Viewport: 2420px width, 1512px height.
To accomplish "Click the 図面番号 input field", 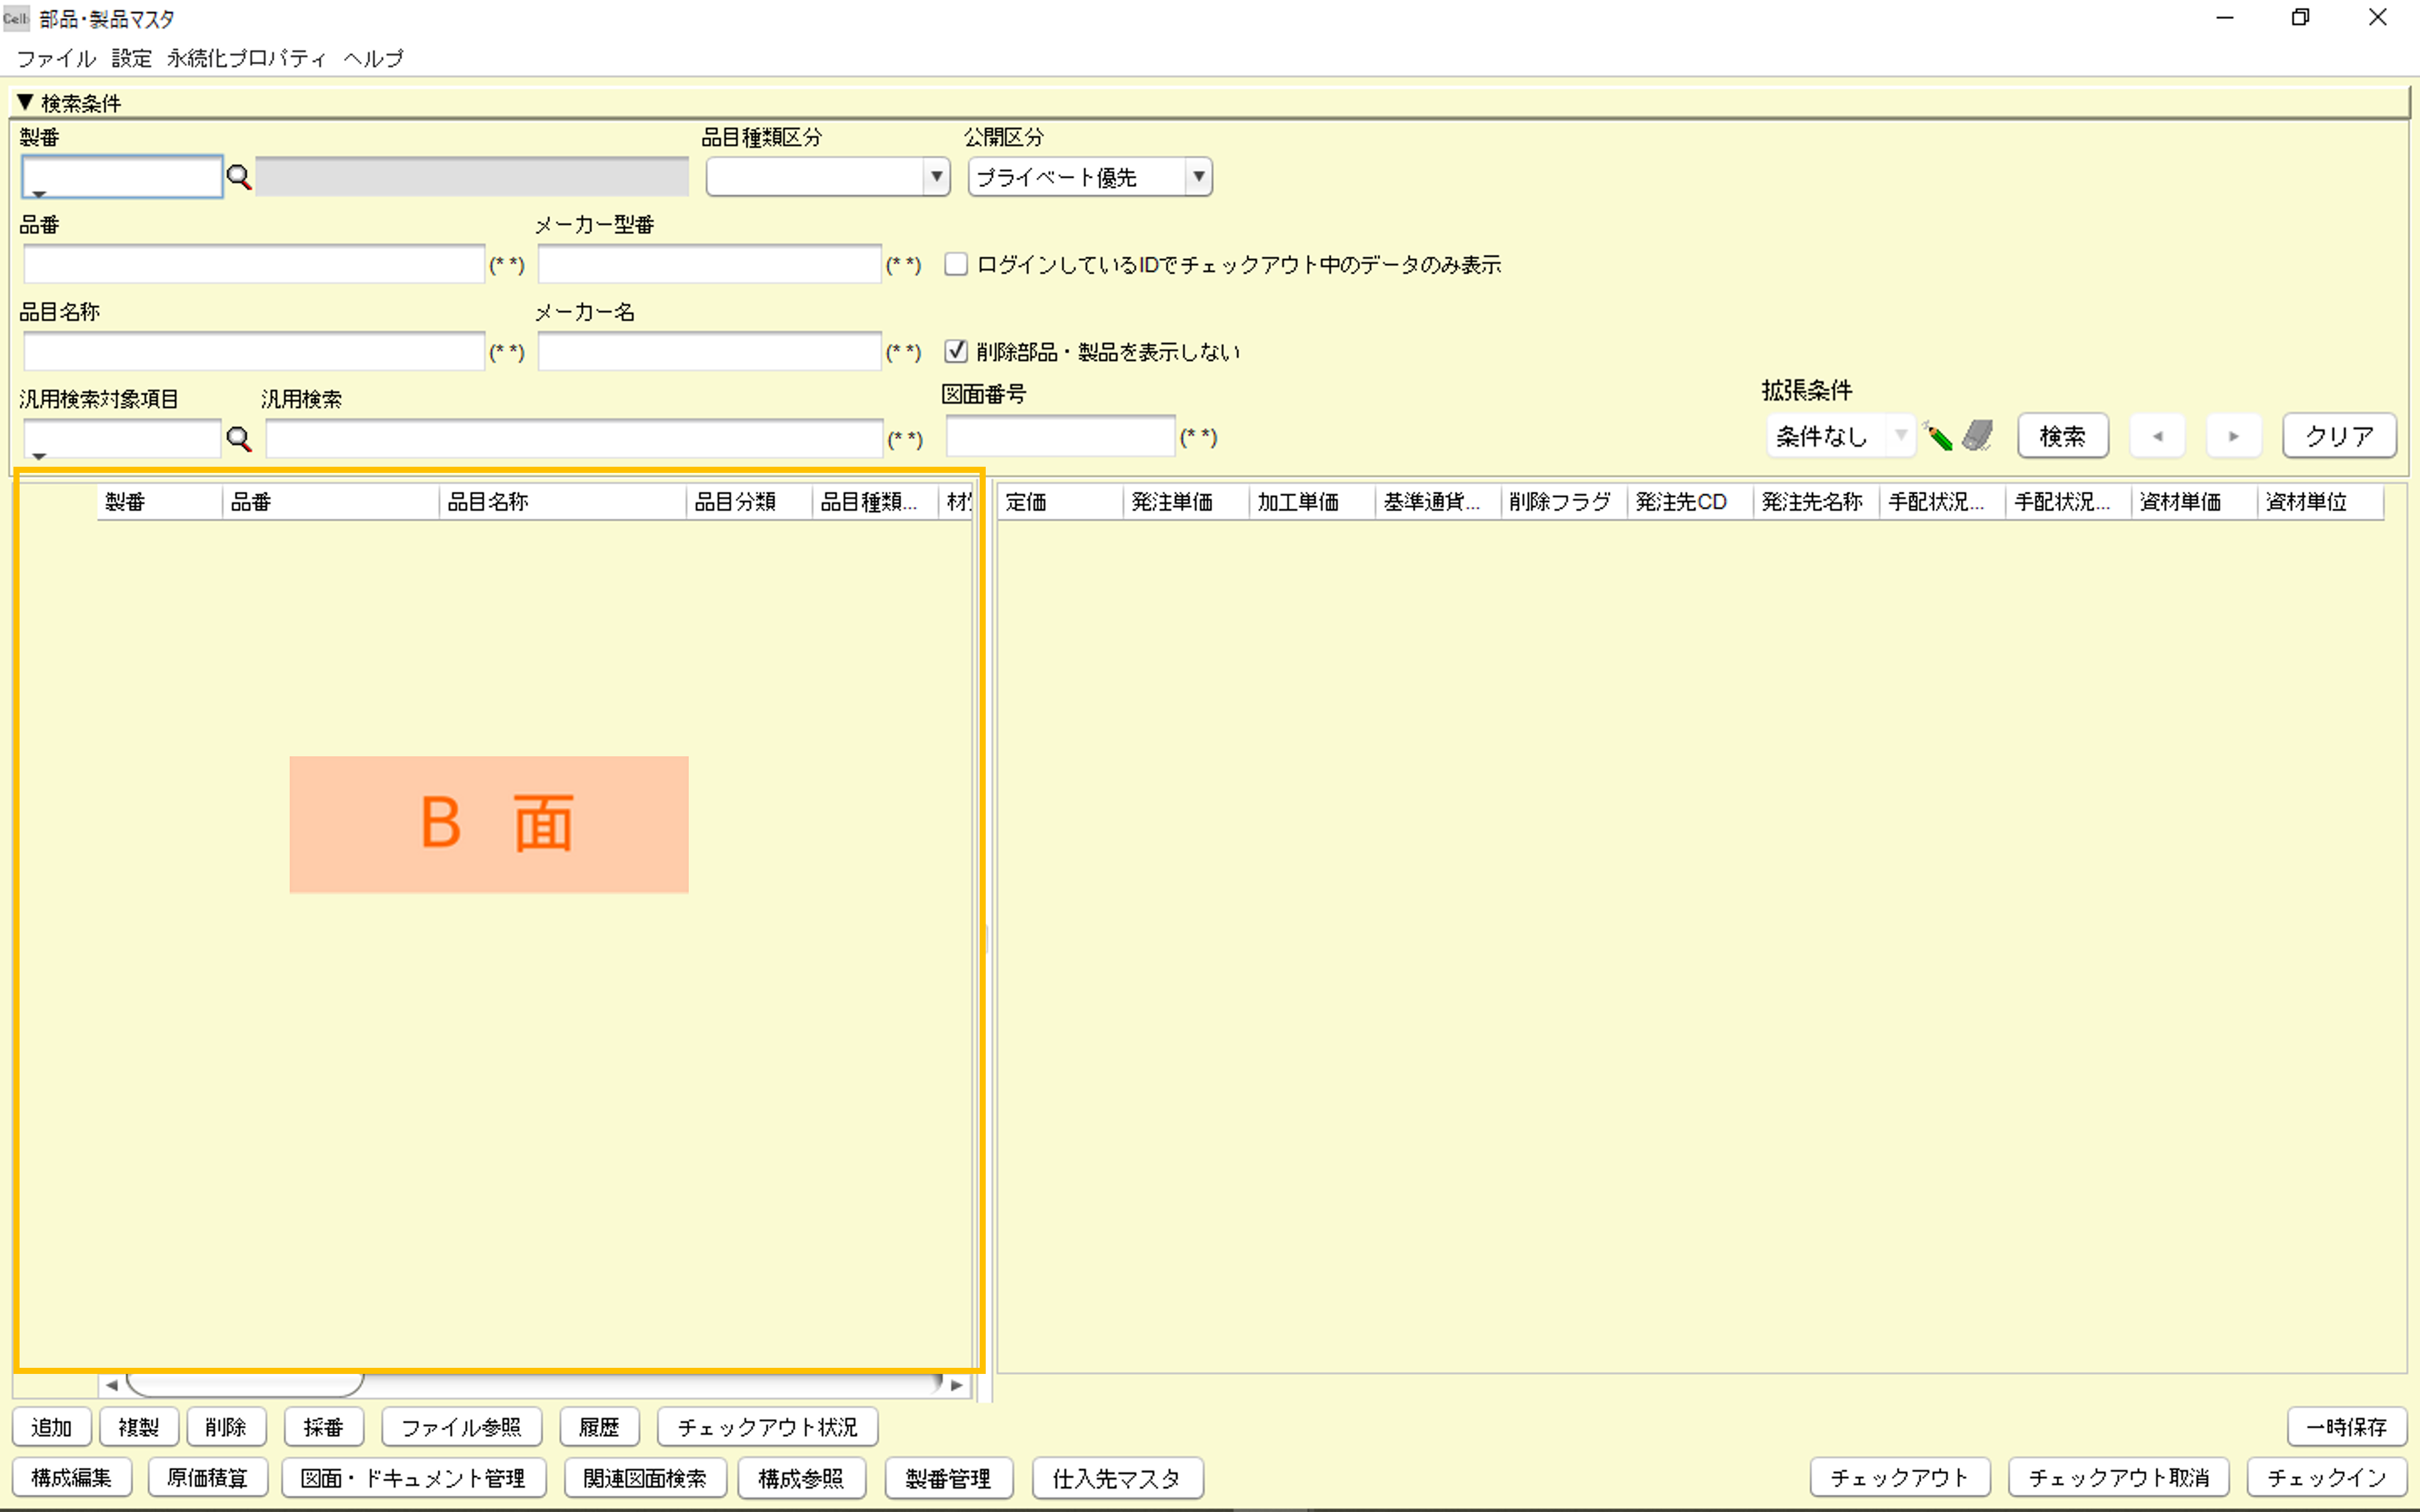I will click(1061, 436).
